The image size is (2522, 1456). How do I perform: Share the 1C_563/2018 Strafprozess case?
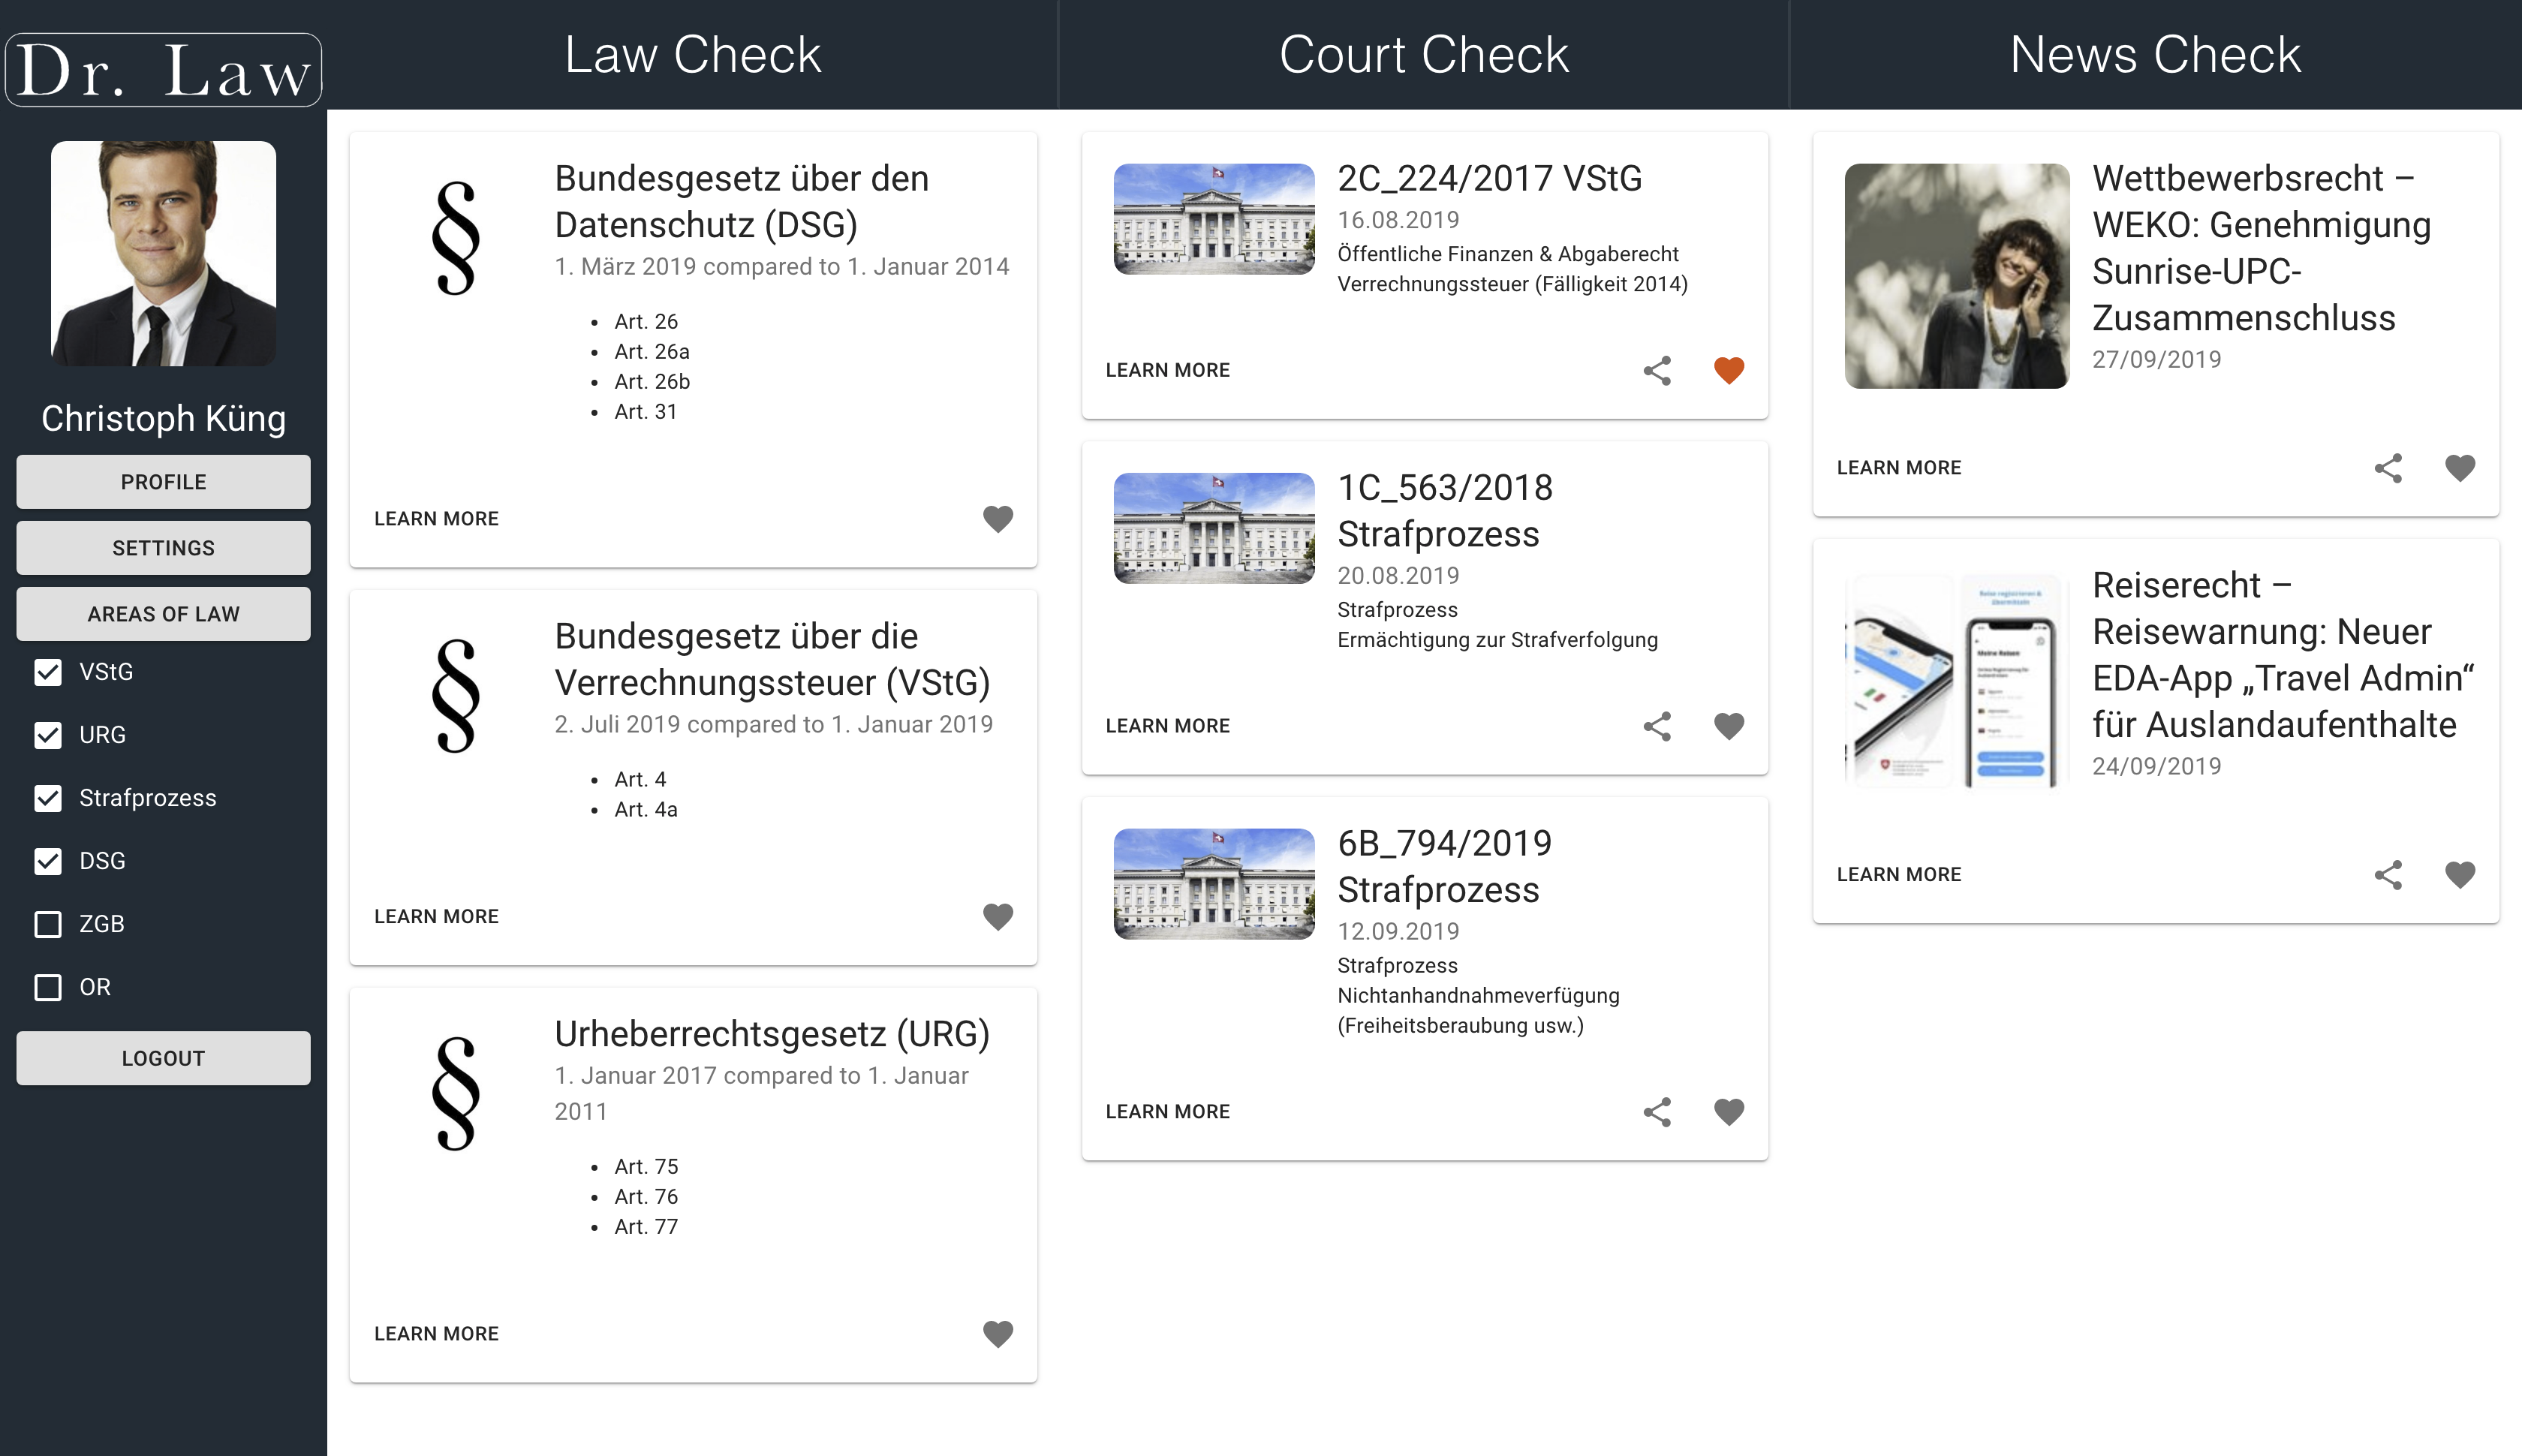tap(1657, 726)
